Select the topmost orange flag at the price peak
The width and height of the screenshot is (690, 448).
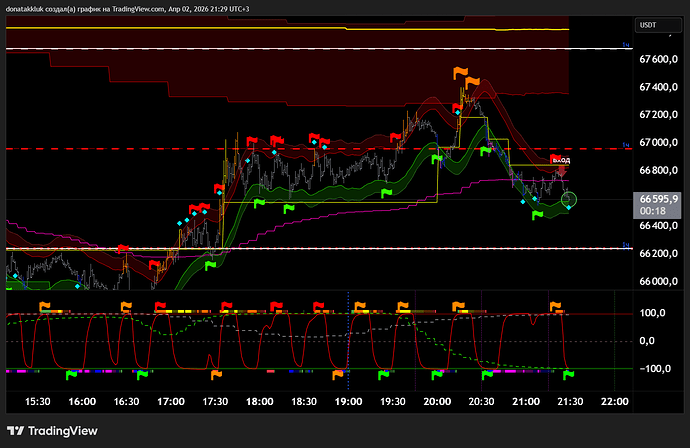tap(461, 72)
